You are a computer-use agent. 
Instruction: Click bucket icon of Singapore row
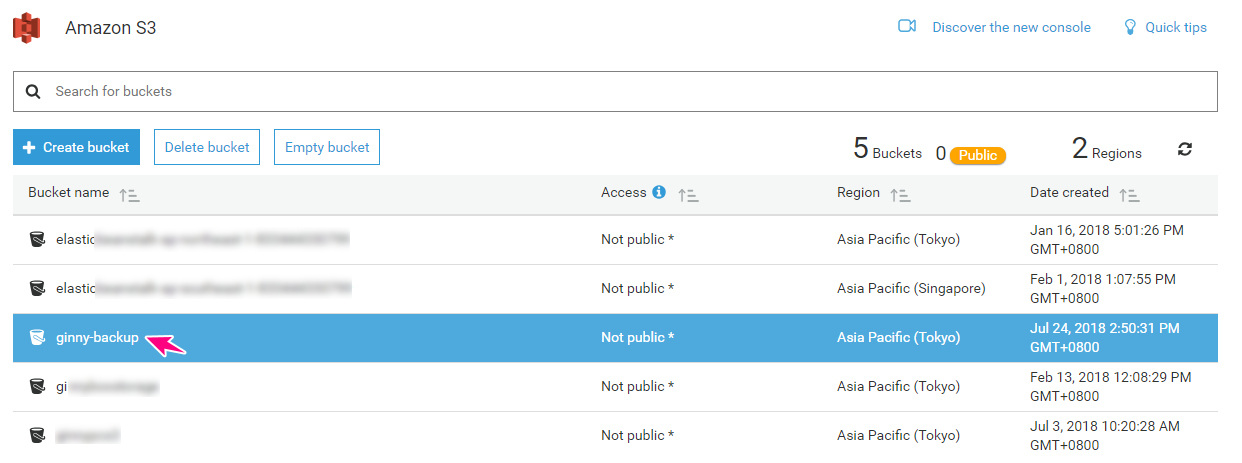point(37,288)
